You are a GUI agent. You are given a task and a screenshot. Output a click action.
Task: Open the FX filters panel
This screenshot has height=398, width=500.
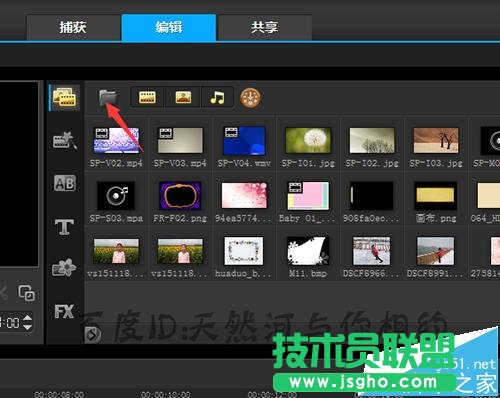pyautogui.click(x=64, y=312)
